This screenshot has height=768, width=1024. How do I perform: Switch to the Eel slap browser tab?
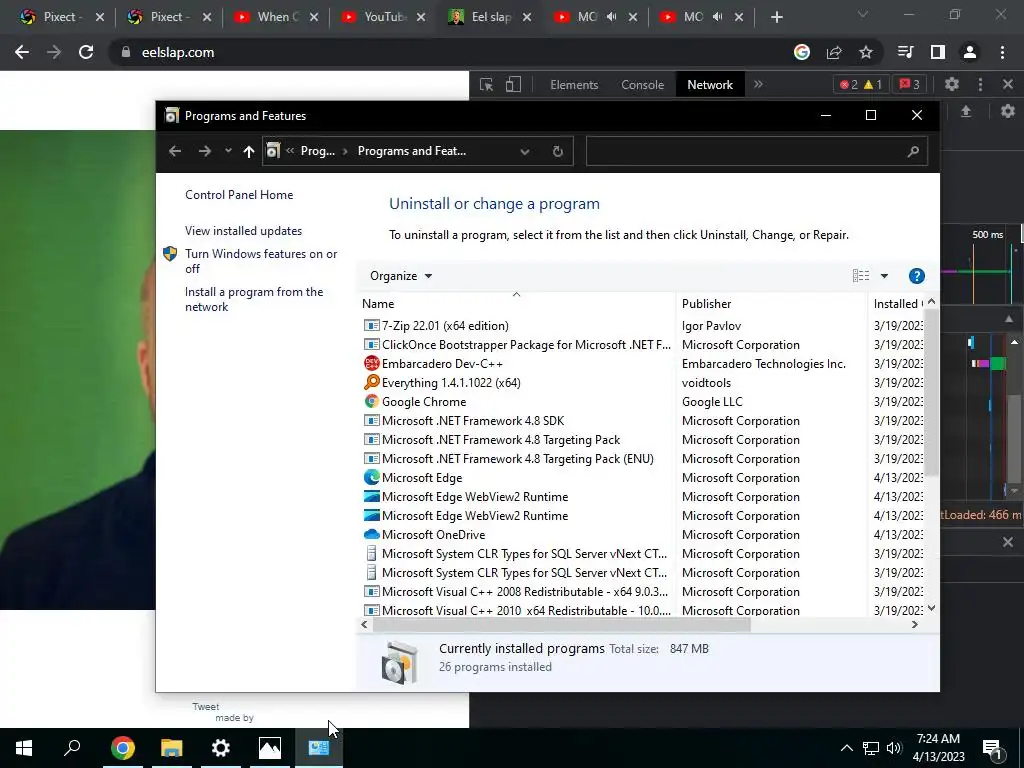coord(491,17)
